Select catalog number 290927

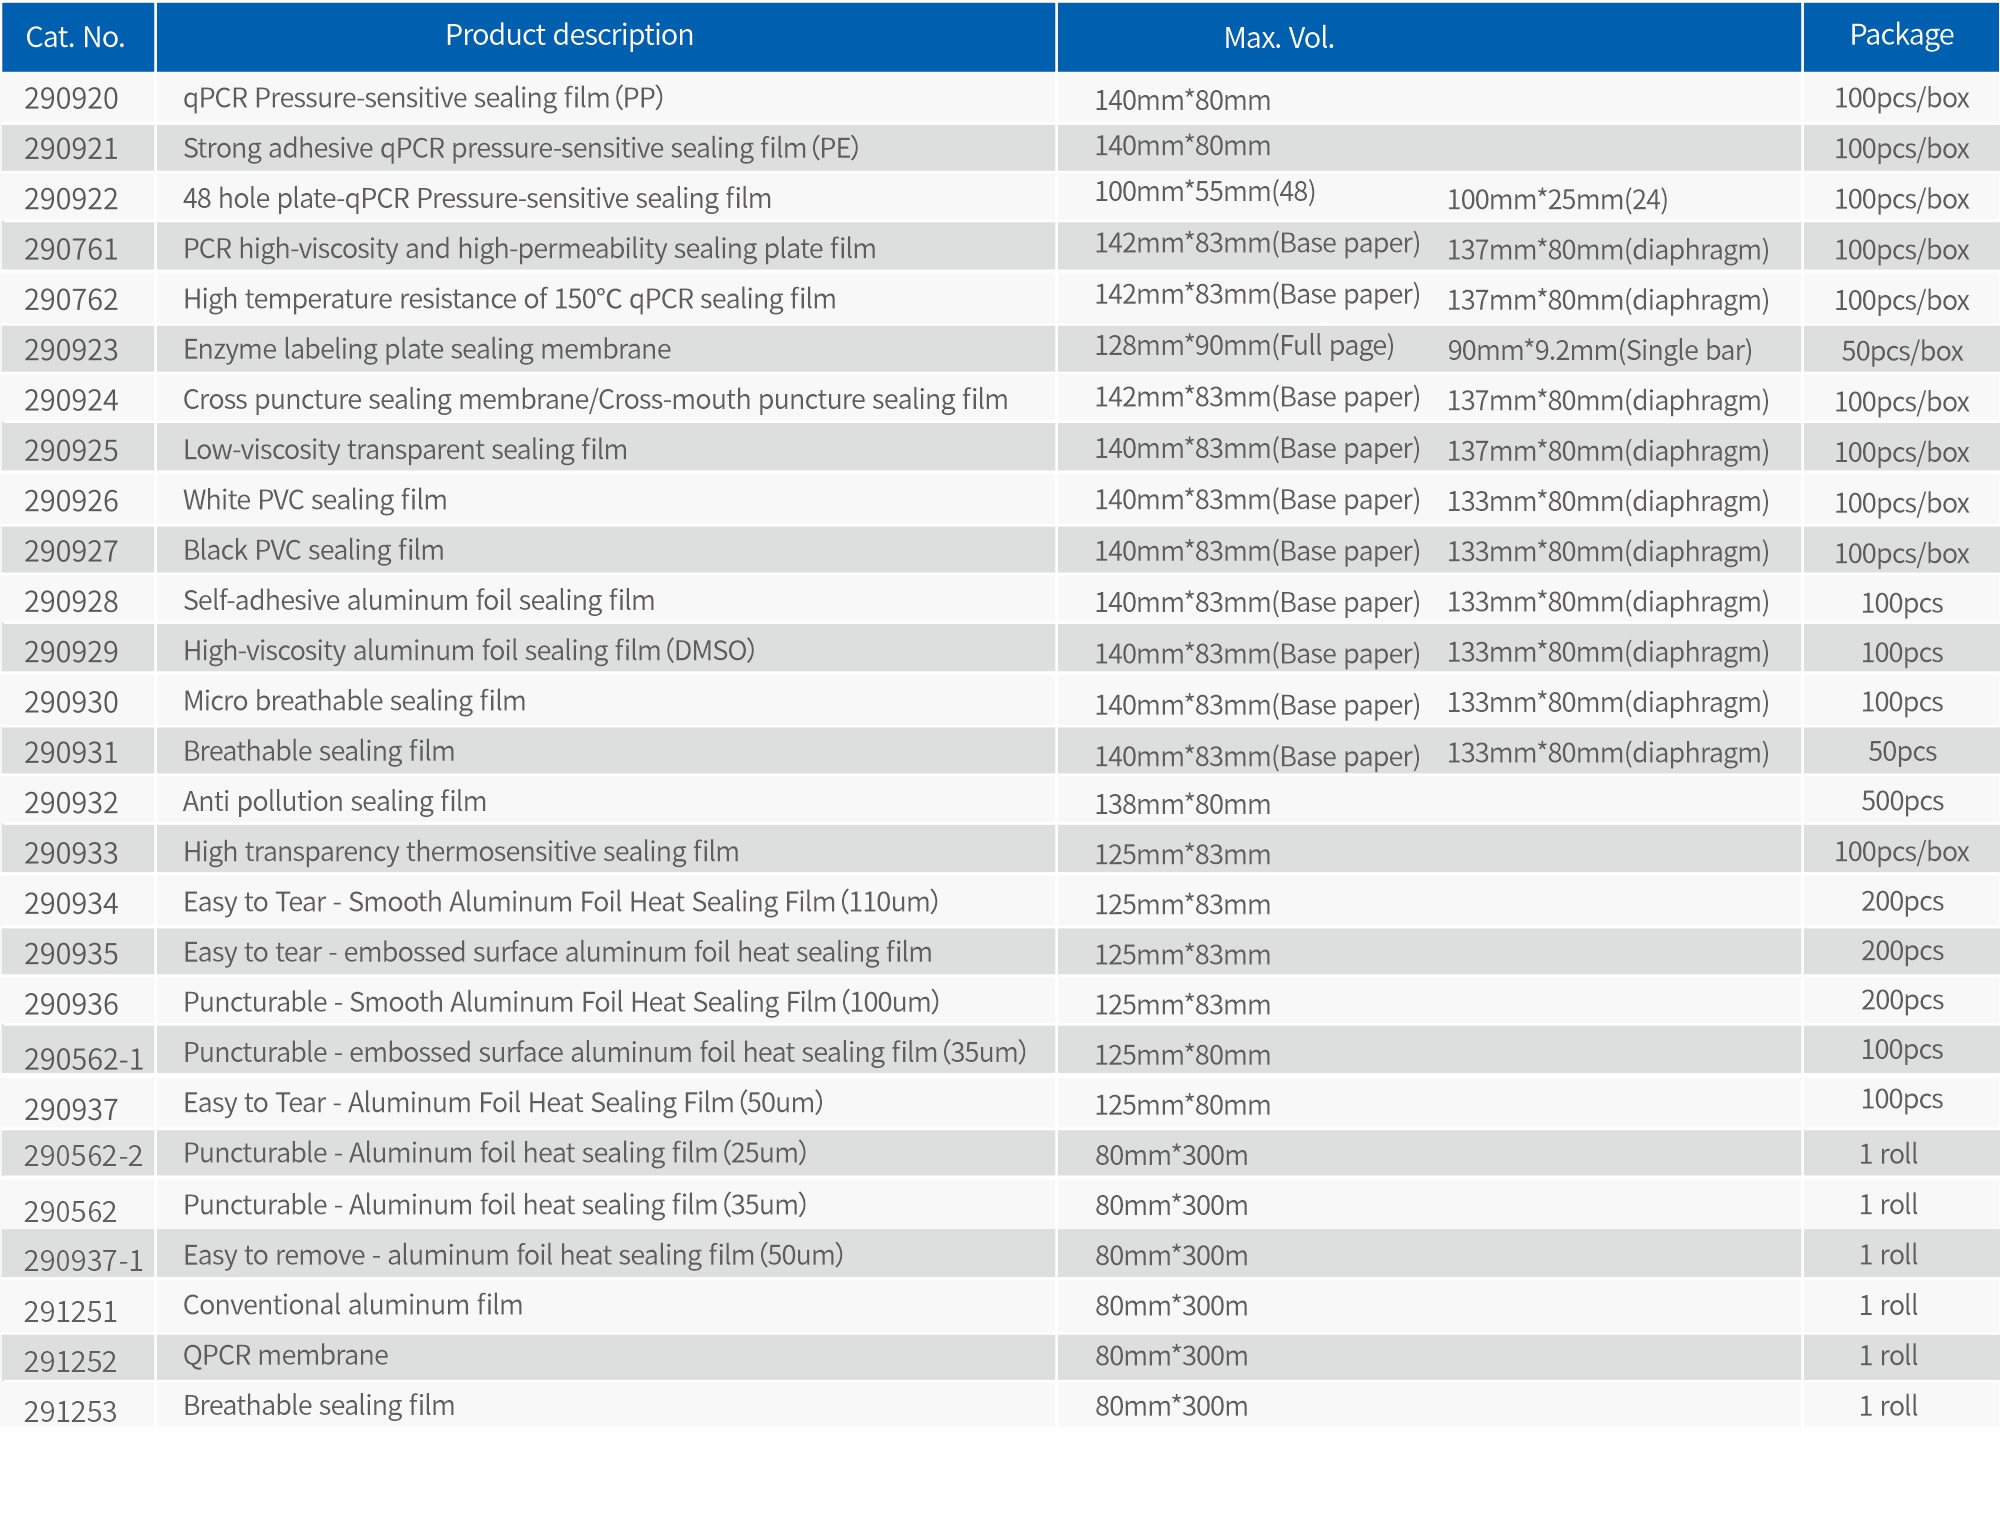point(71,551)
